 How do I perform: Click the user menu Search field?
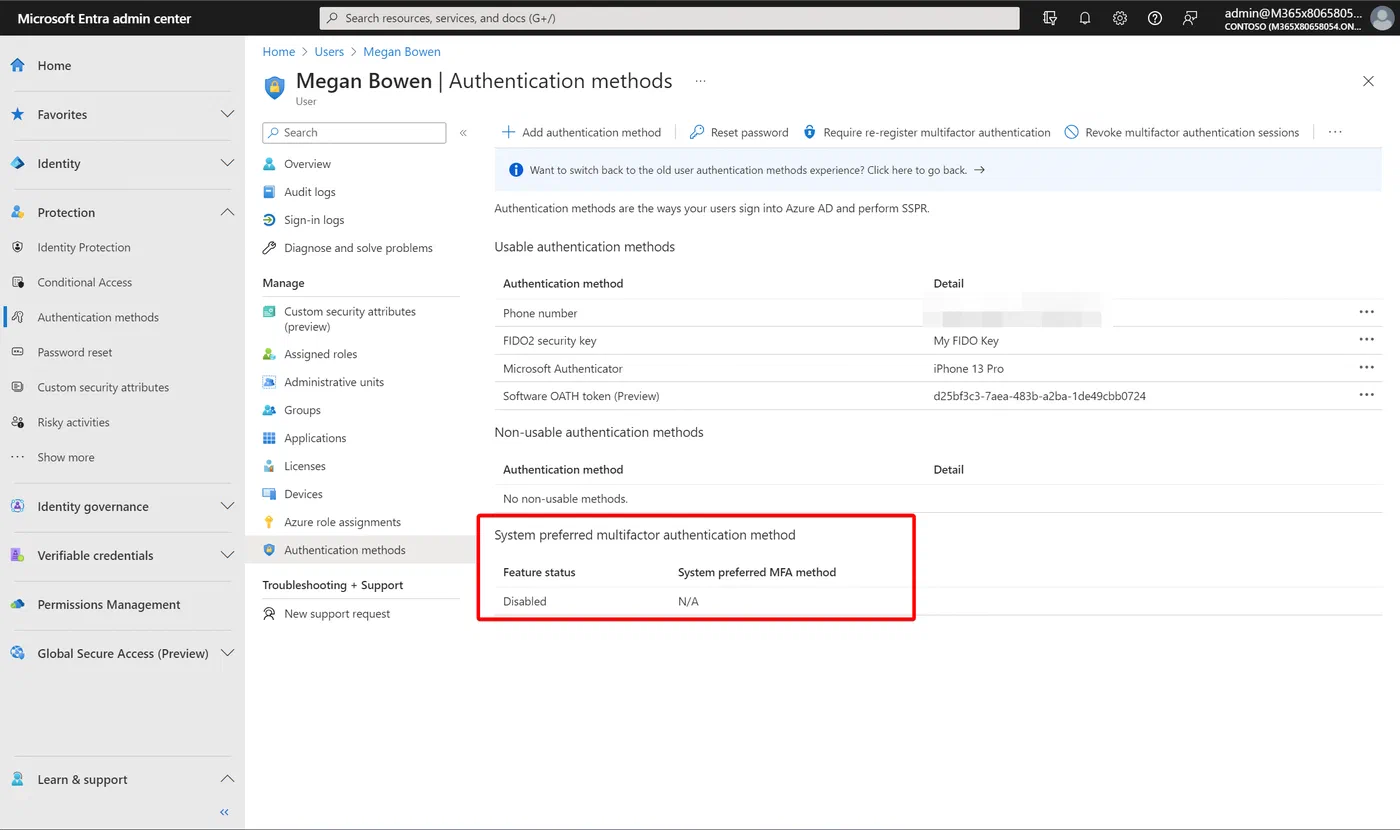[354, 132]
